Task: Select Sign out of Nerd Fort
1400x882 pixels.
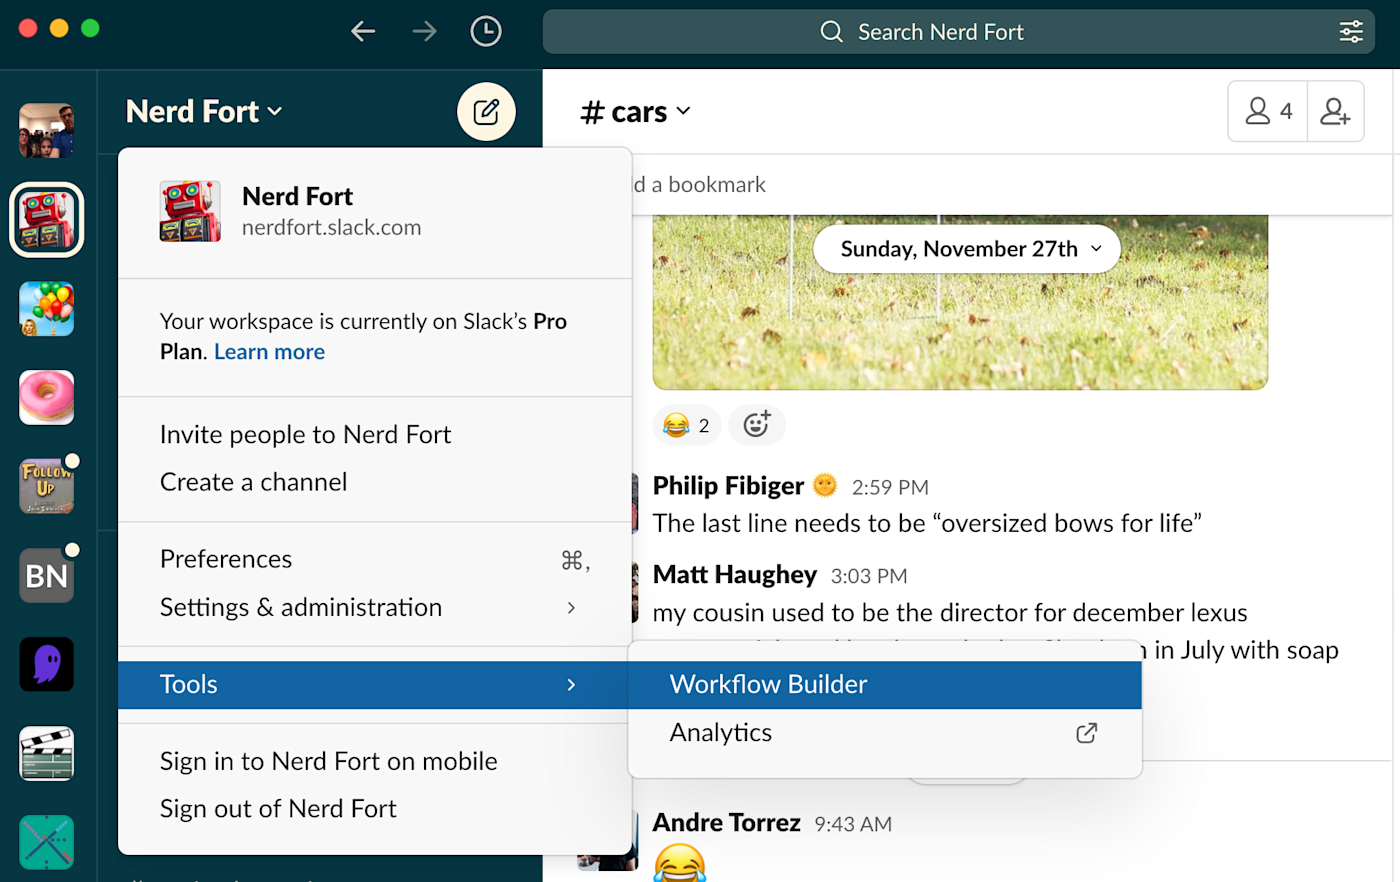Action: (375, 809)
